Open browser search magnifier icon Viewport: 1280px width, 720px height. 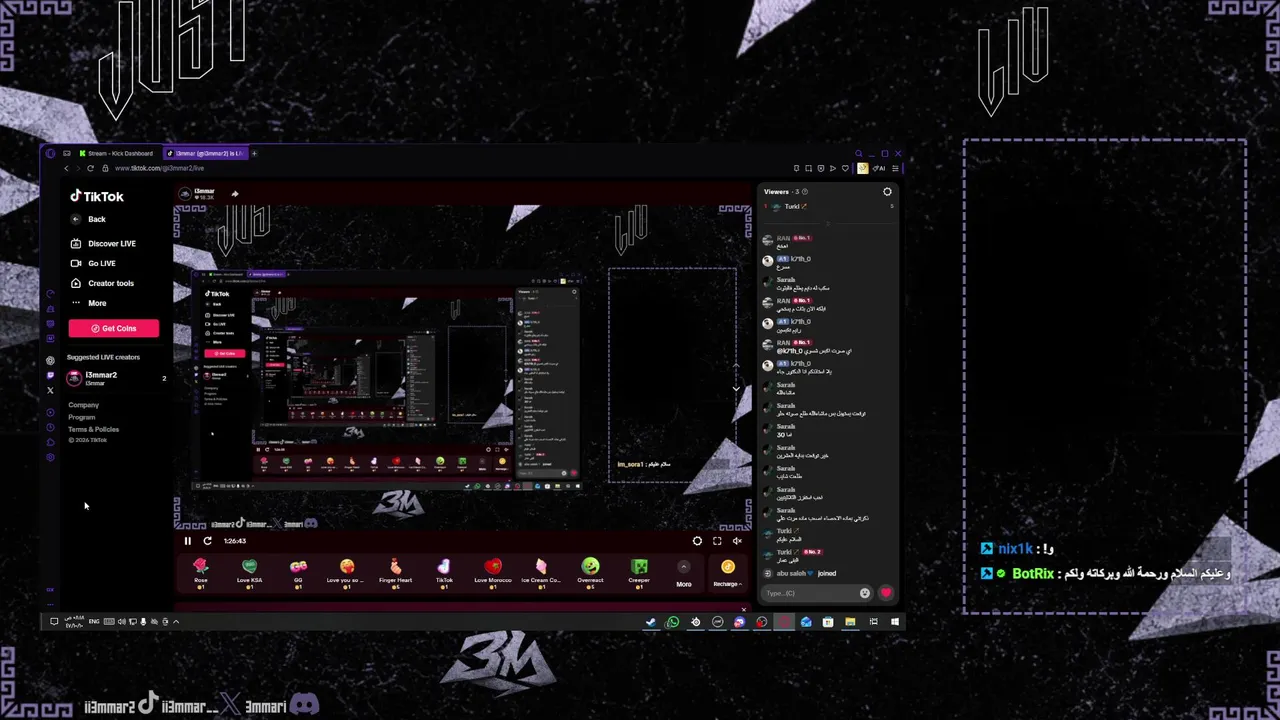click(858, 154)
